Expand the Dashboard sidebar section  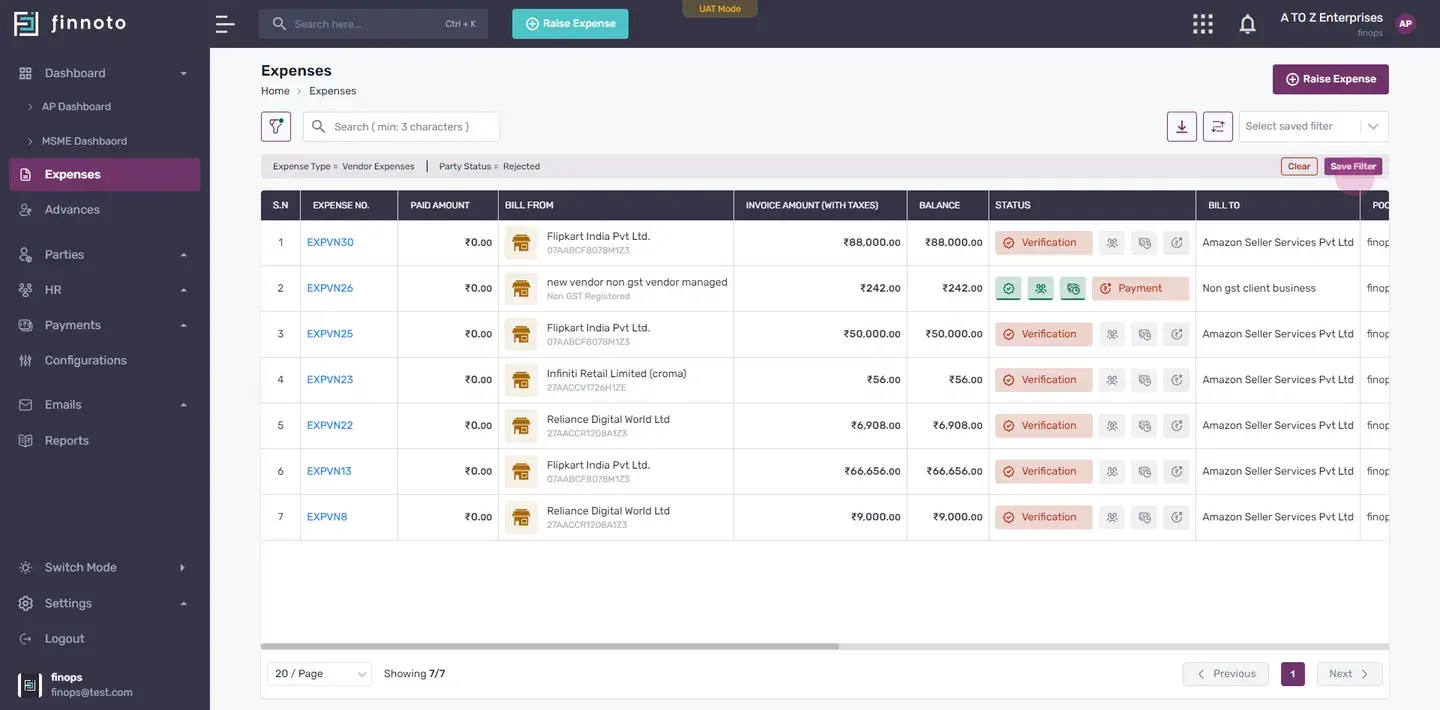(x=105, y=73)
